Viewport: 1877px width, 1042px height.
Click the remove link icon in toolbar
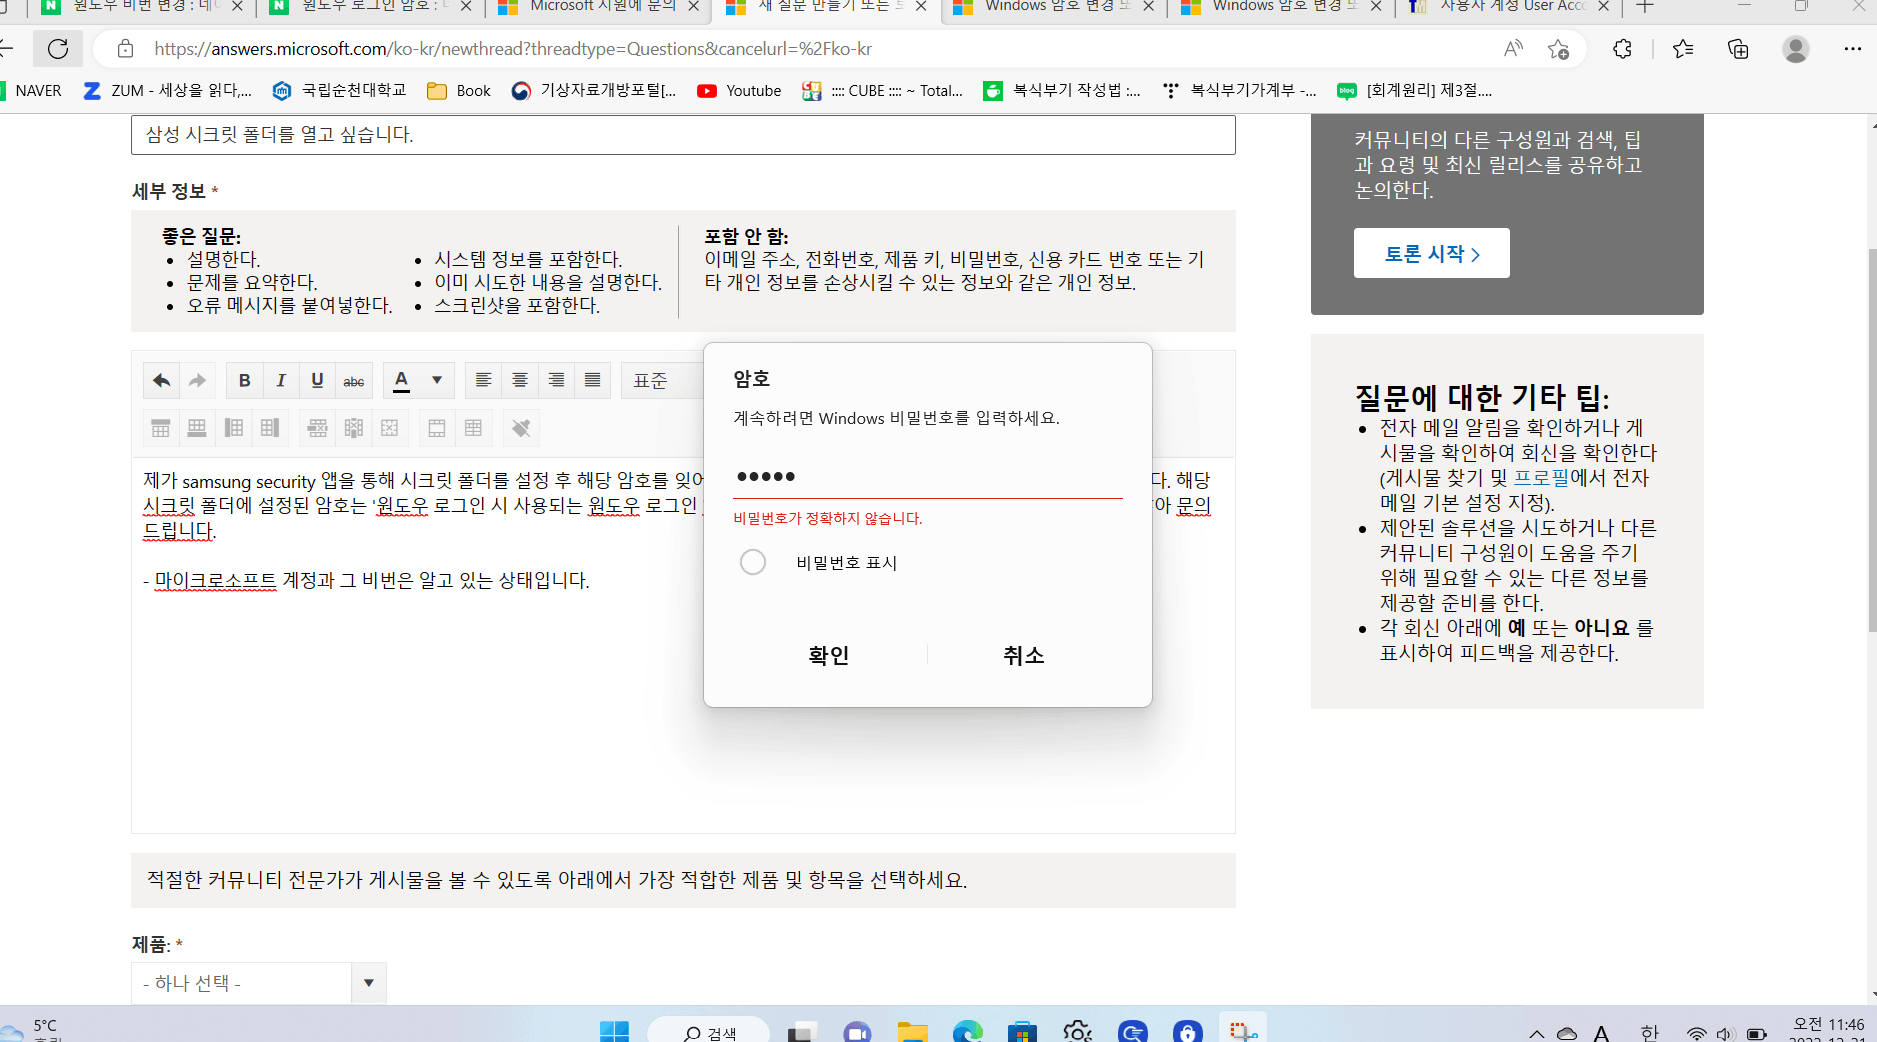[521, 428]
